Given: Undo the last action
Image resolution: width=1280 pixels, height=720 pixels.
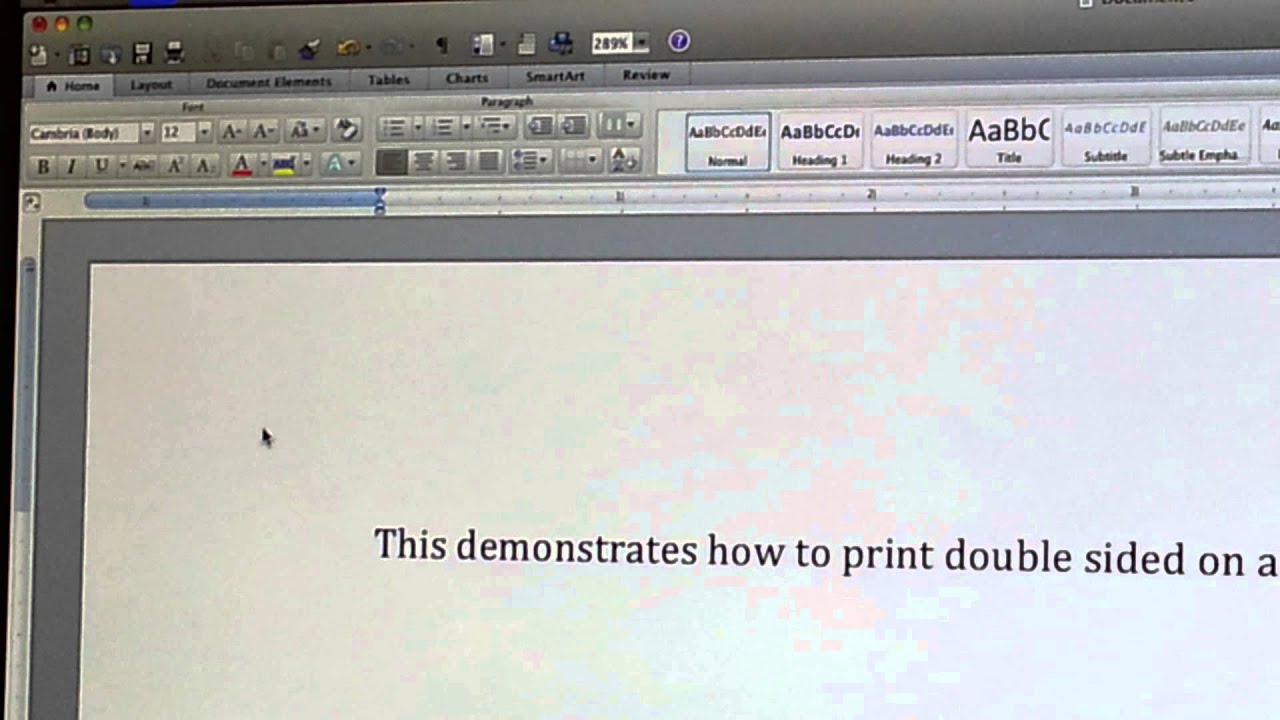Looking at the screenshot, I should click(x=348, y=47).
